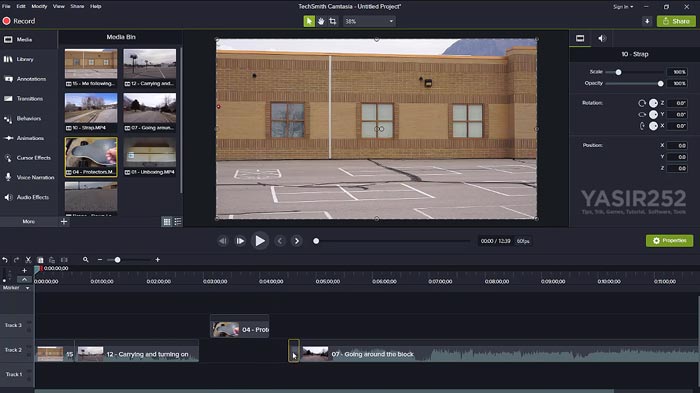700x393 pixels.
Task: Enable the Crop tool
Action: tap(333, 21)
